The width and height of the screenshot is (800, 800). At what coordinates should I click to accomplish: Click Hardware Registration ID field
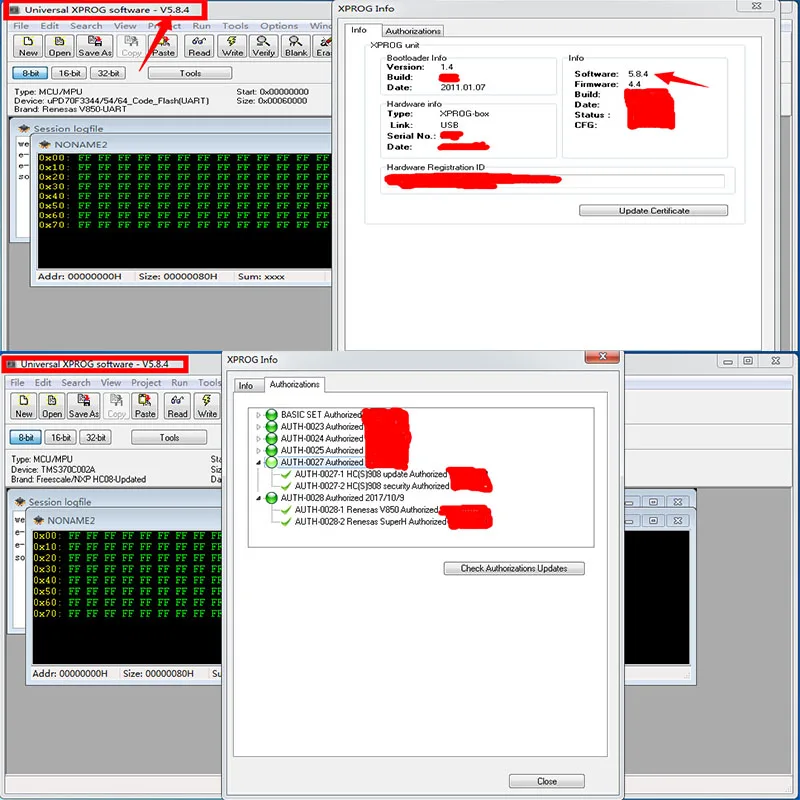[x=554, y=181]
